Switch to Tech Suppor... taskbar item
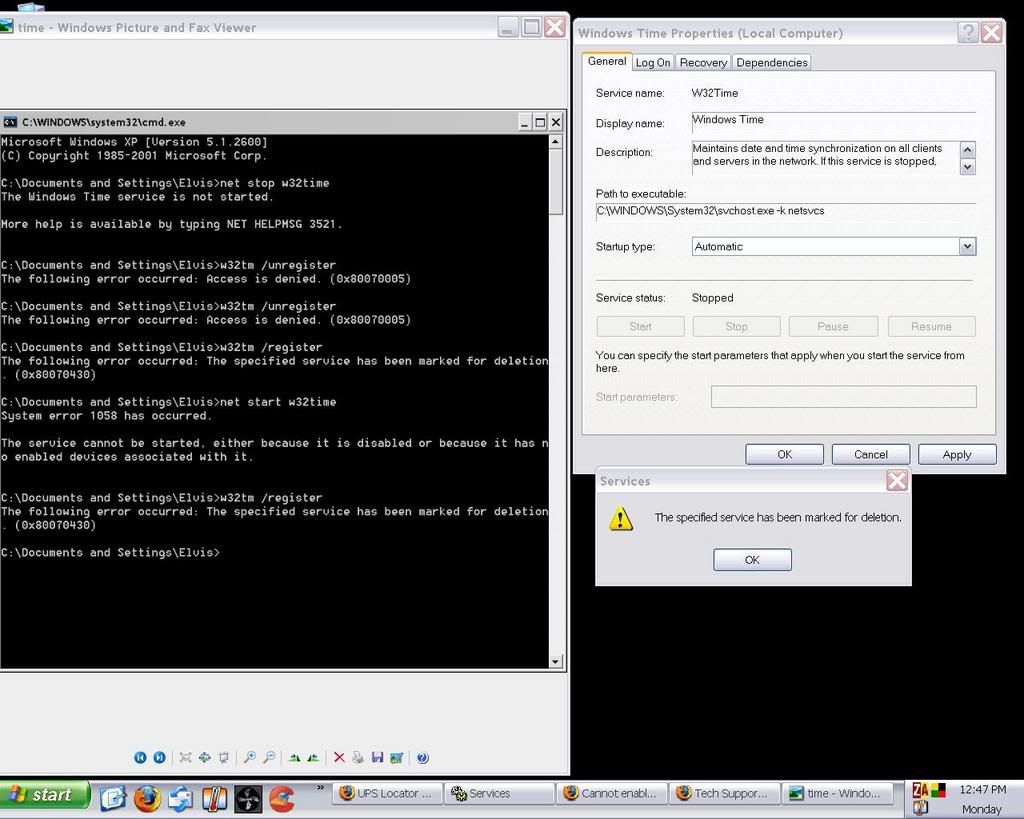 point(725,794)
